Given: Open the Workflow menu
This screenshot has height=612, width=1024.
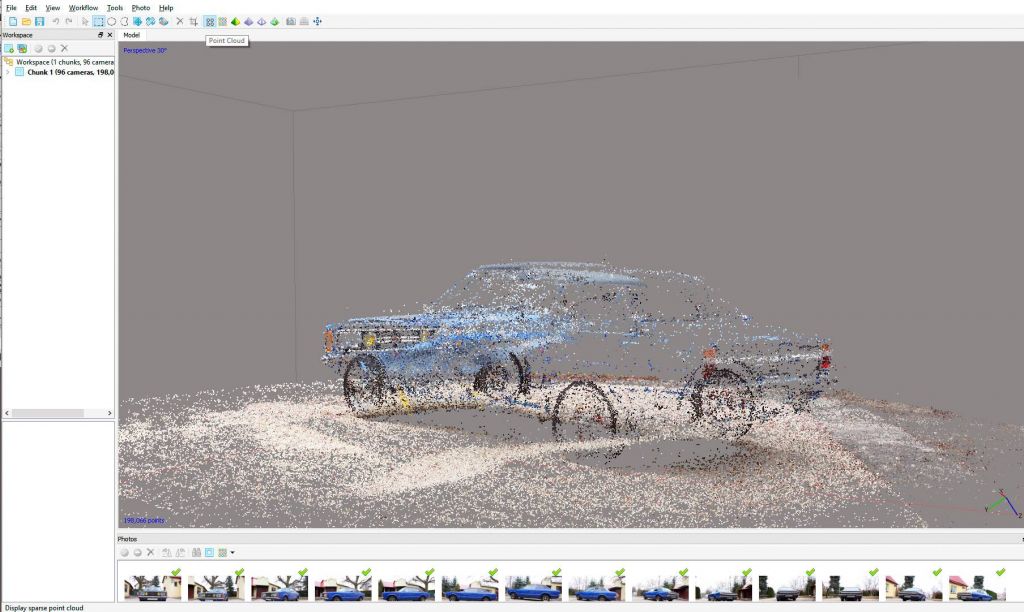Looking at the screenshot, I should pyautogui.click(x=83, y=7).
